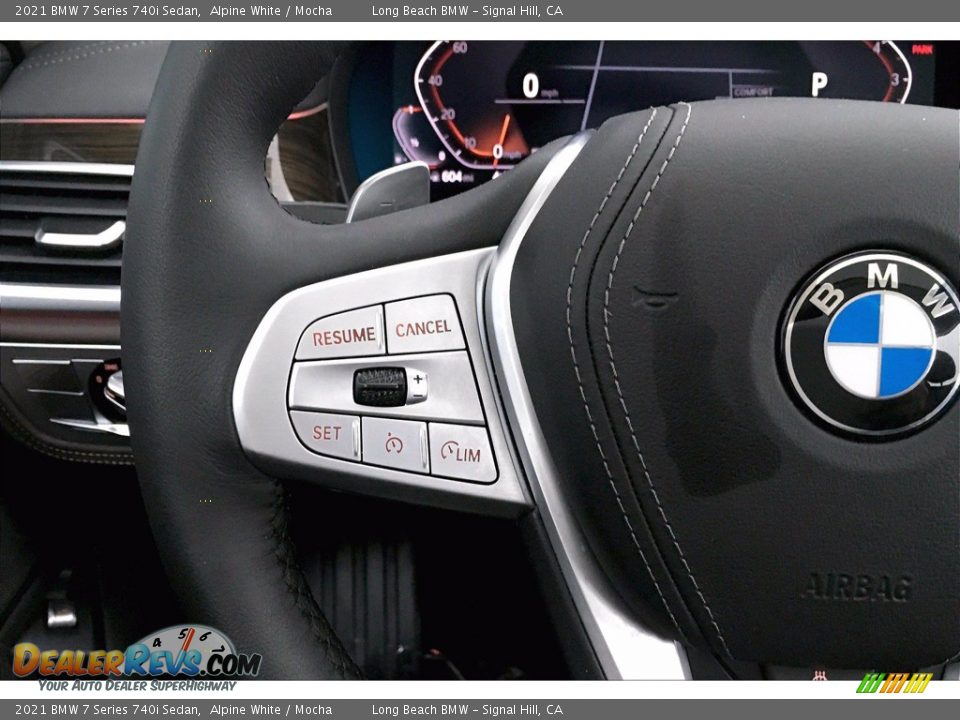Click the left shift paddle
The image size is (960, 720).
point(388,190)
